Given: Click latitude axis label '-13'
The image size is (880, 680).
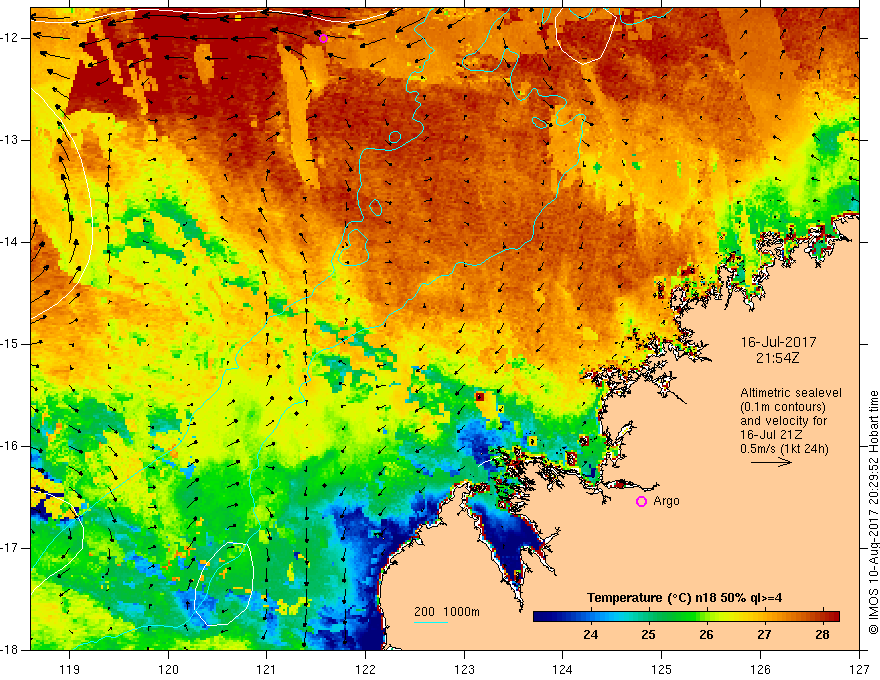Looking at the screenshot, I should (x=11, y=140).
